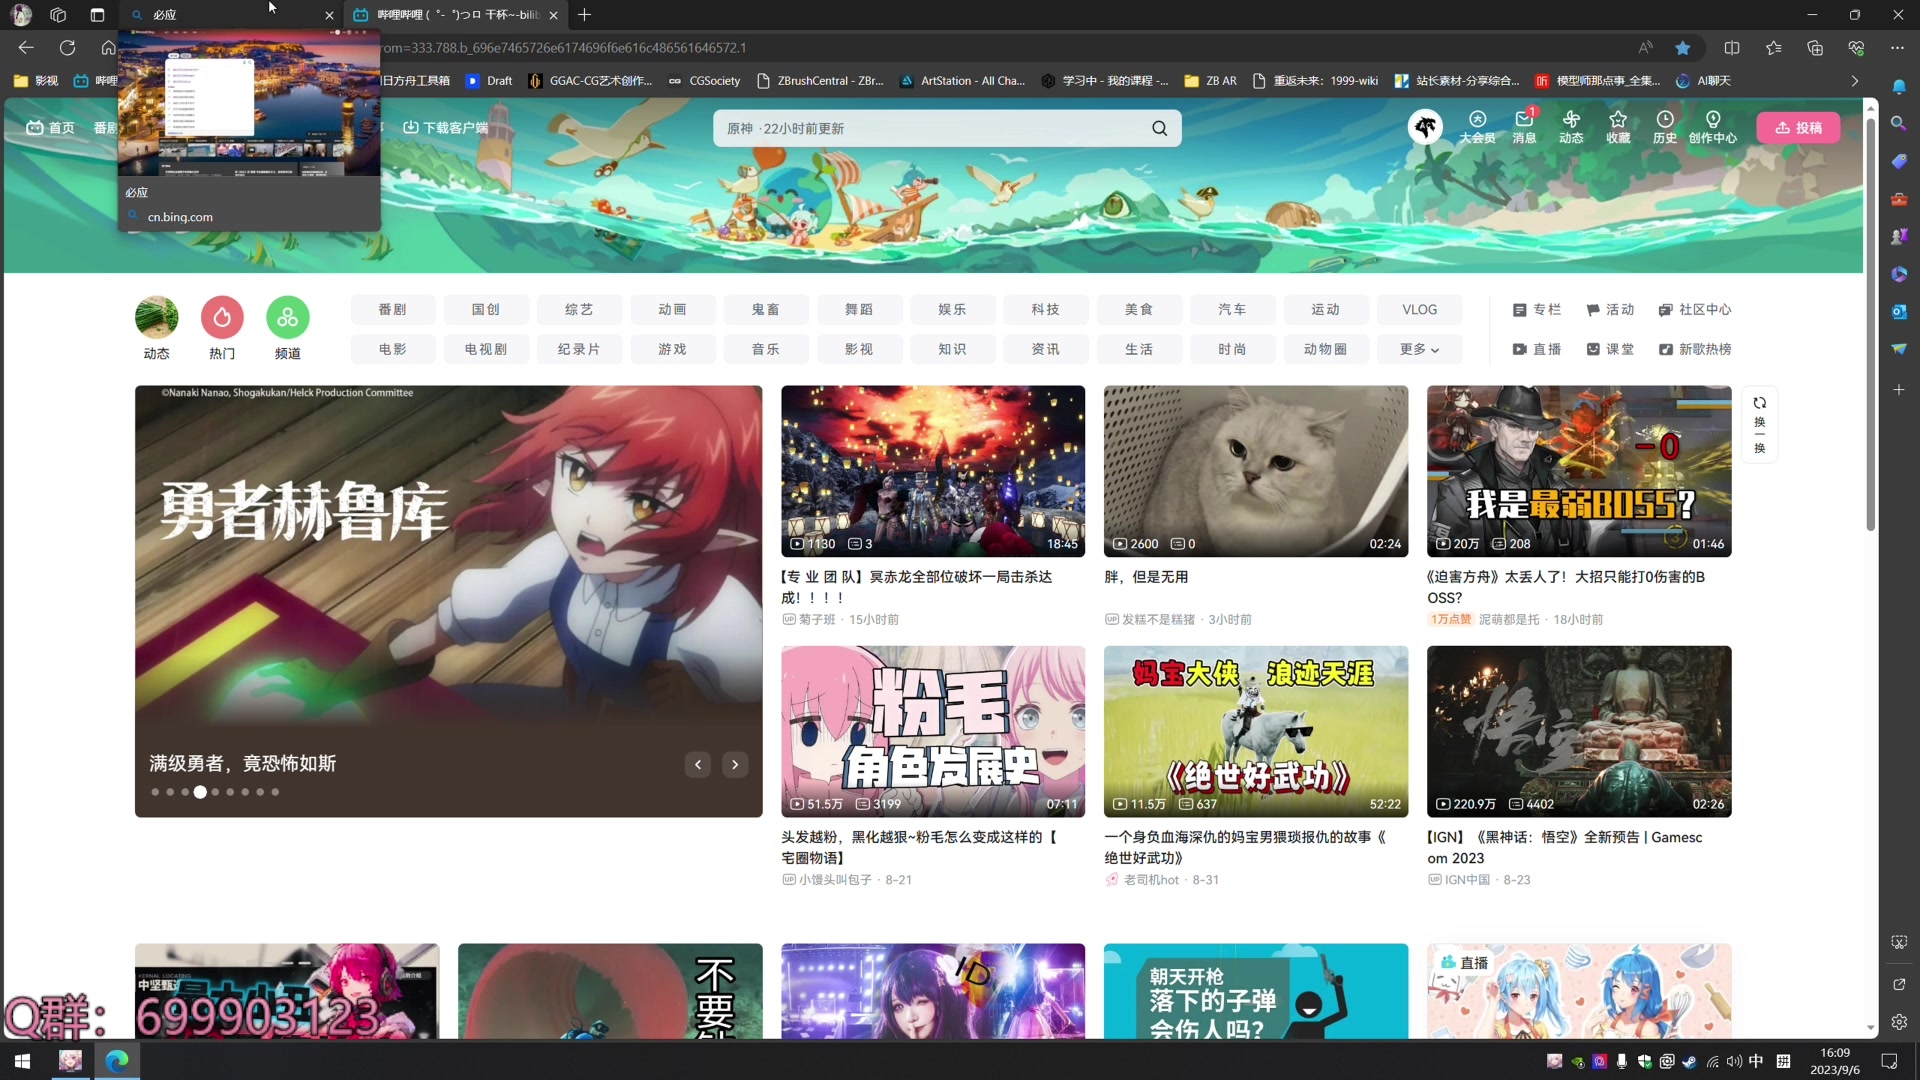The width and height of the screenshot is (1920, 1080).
Task: Open the 动态 icon in top header
Action: coord(1571,127)
